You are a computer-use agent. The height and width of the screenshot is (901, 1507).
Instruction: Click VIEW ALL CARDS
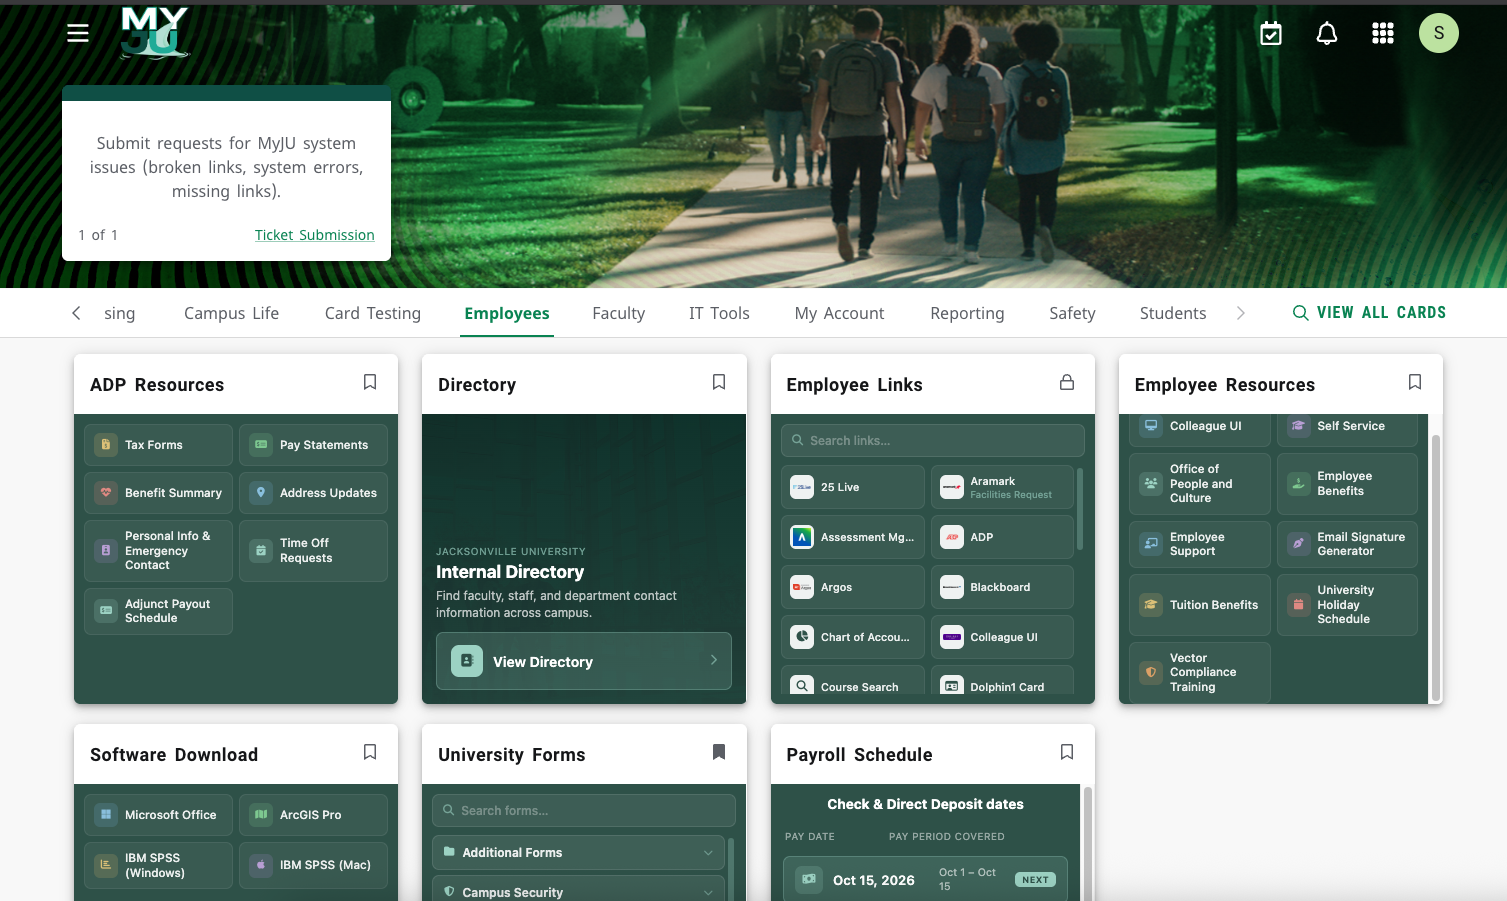[1381, 313]
